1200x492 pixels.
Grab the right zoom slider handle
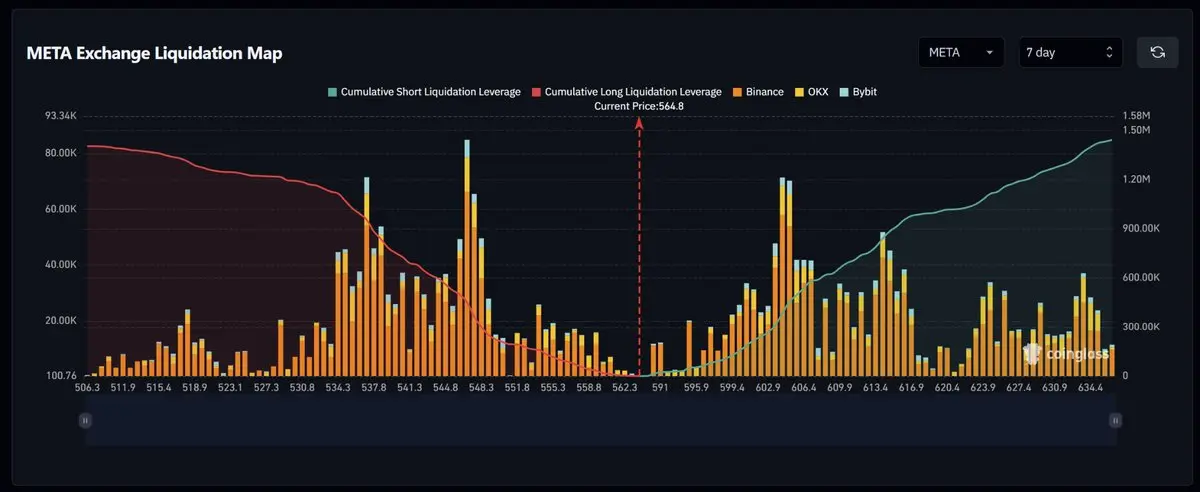1114,422
